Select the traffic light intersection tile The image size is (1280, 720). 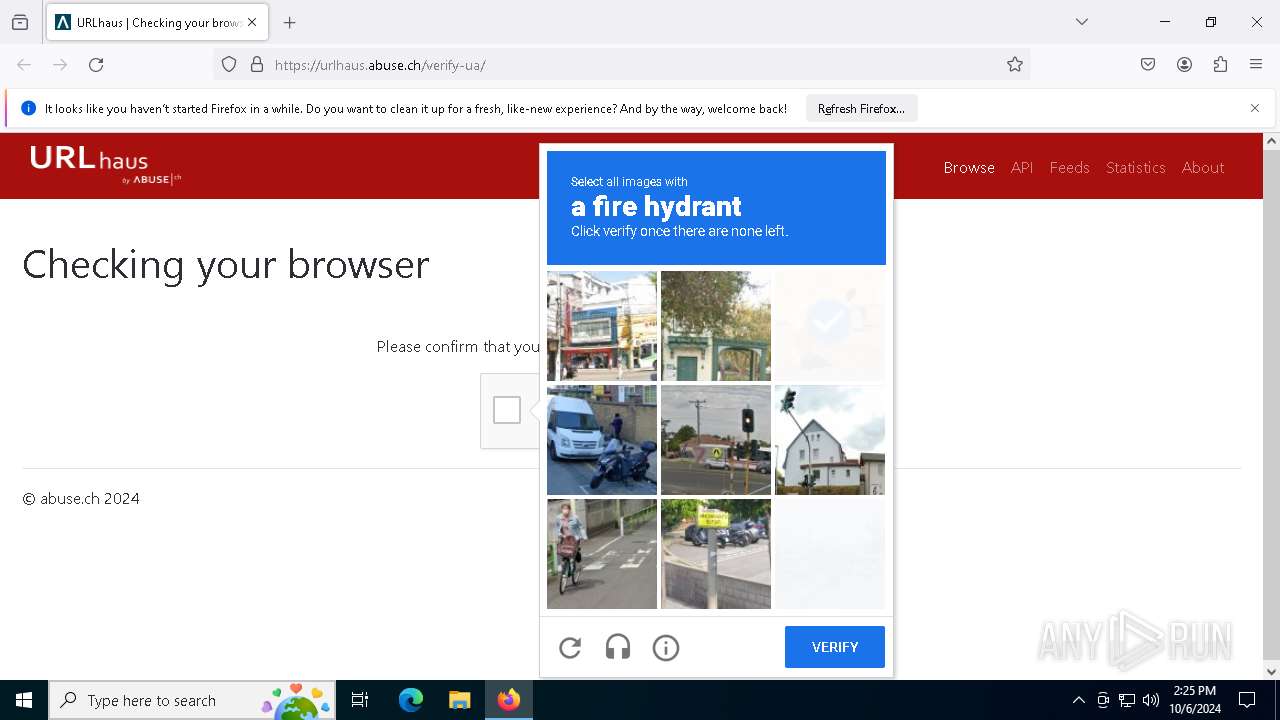(716, 440)
